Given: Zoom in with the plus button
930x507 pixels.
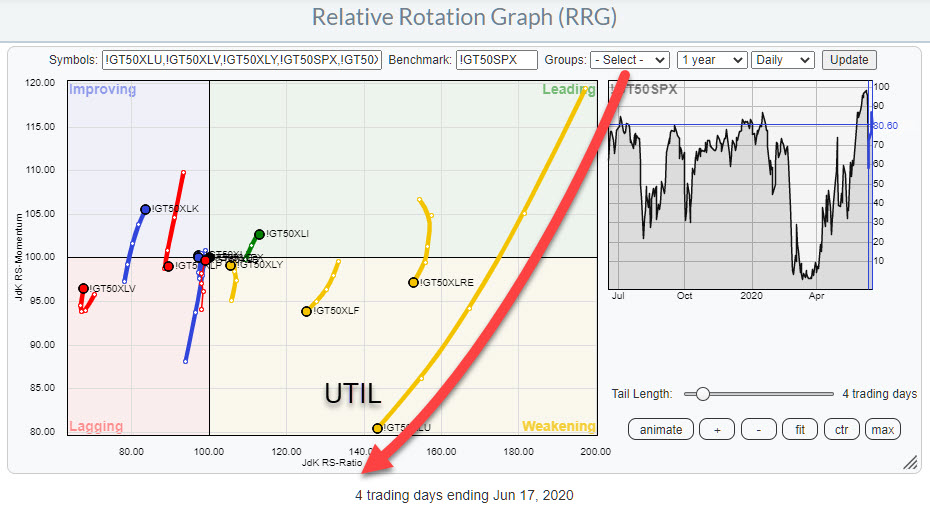Looking at the screenshot, I should (x=716, y=429).
